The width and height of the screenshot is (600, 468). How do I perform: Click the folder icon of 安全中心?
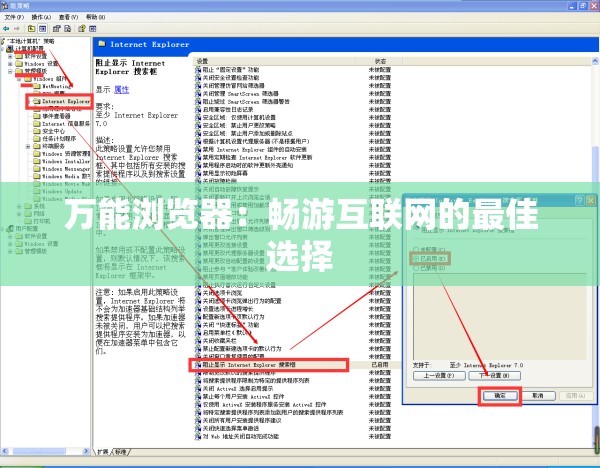37,131
